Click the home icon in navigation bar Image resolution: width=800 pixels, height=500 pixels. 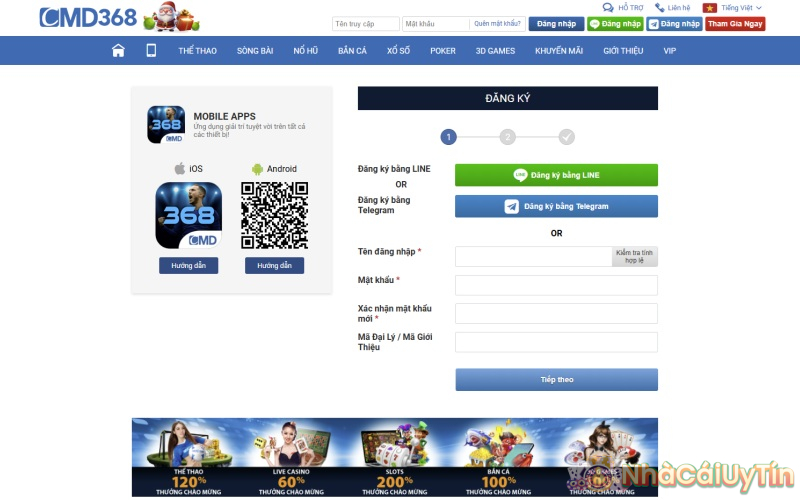coord(118,51)
